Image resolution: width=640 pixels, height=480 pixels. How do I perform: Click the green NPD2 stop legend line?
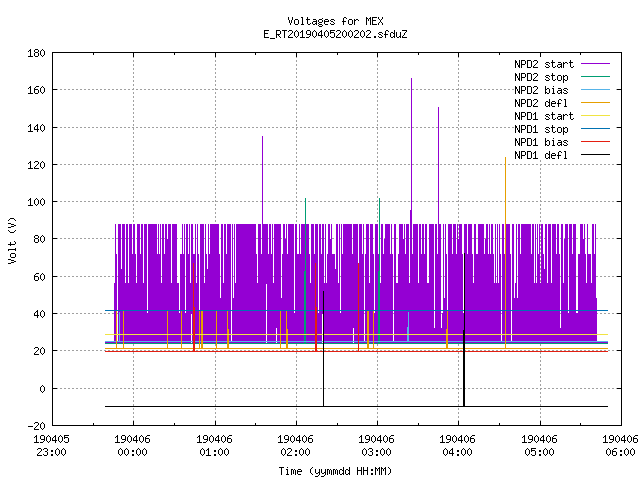pyautogui.click(x=595, y=77)
